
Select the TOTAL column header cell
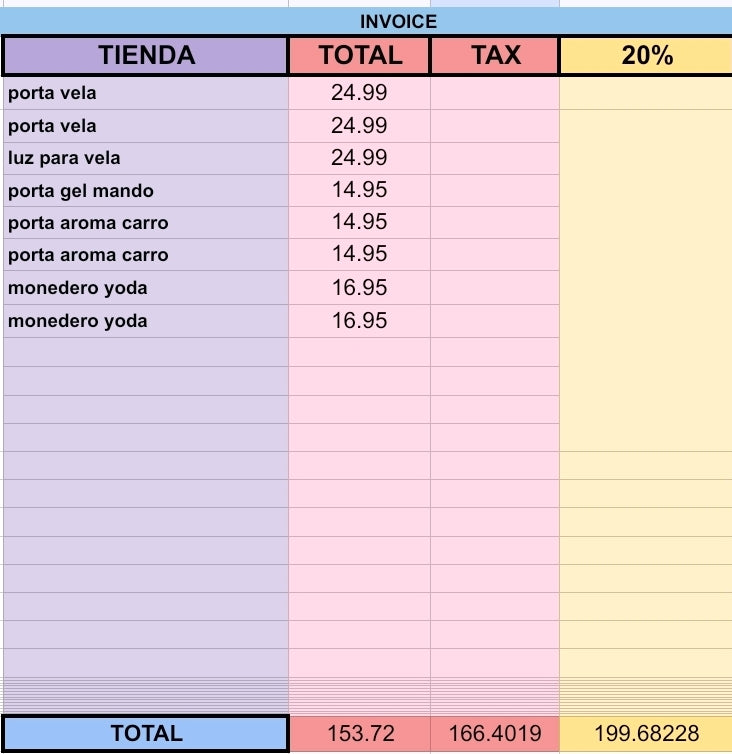coord(360,55)
